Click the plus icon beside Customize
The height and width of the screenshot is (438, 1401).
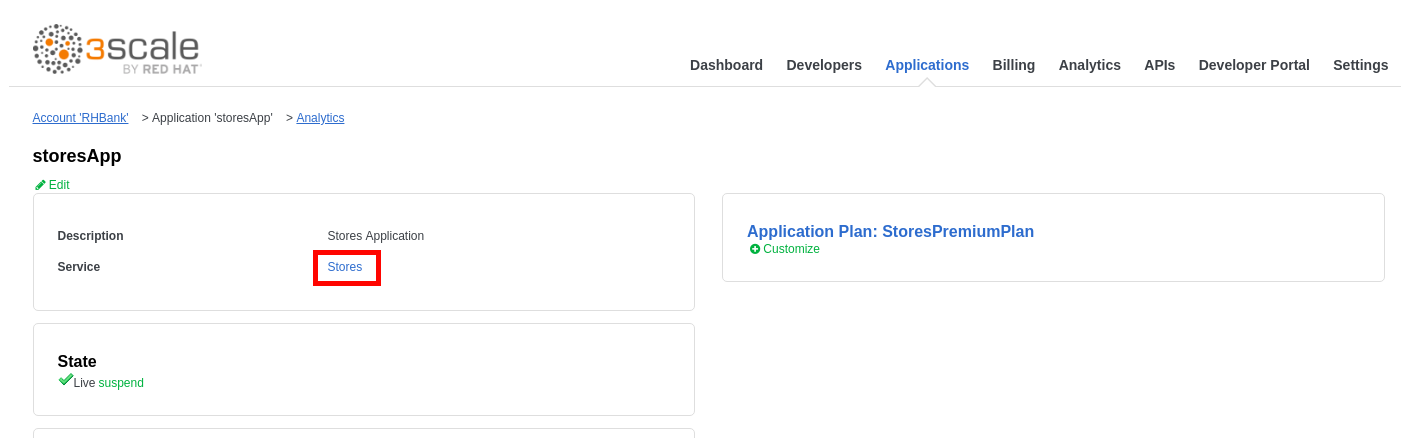click(x=755, y=249)
